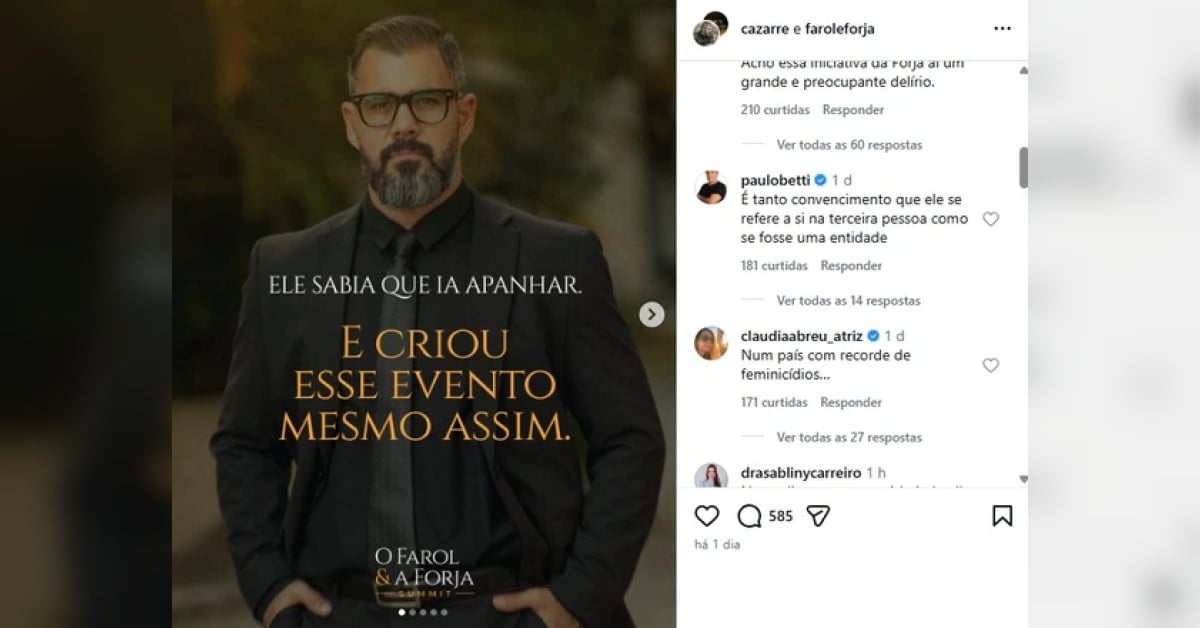Advance to next carousel image arrow
1200x628 pixels.
(652, 315)
